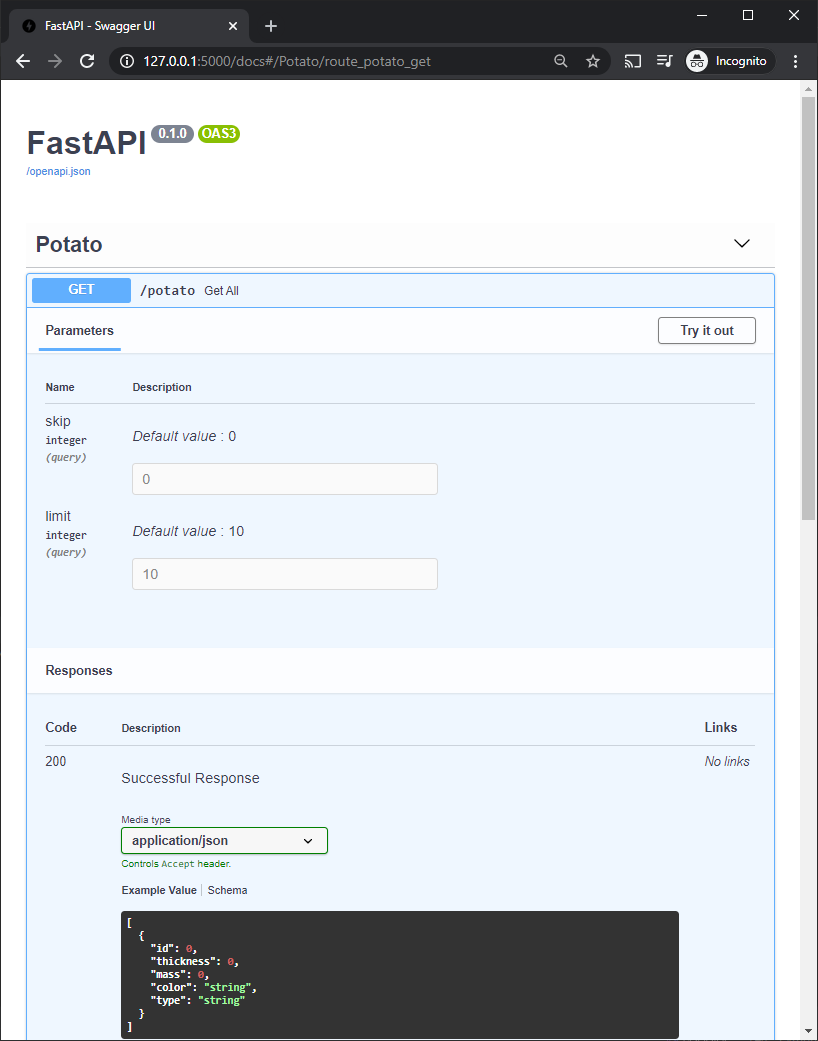
Task: Switch to the Schema tab
Action: tap(227, 890)
